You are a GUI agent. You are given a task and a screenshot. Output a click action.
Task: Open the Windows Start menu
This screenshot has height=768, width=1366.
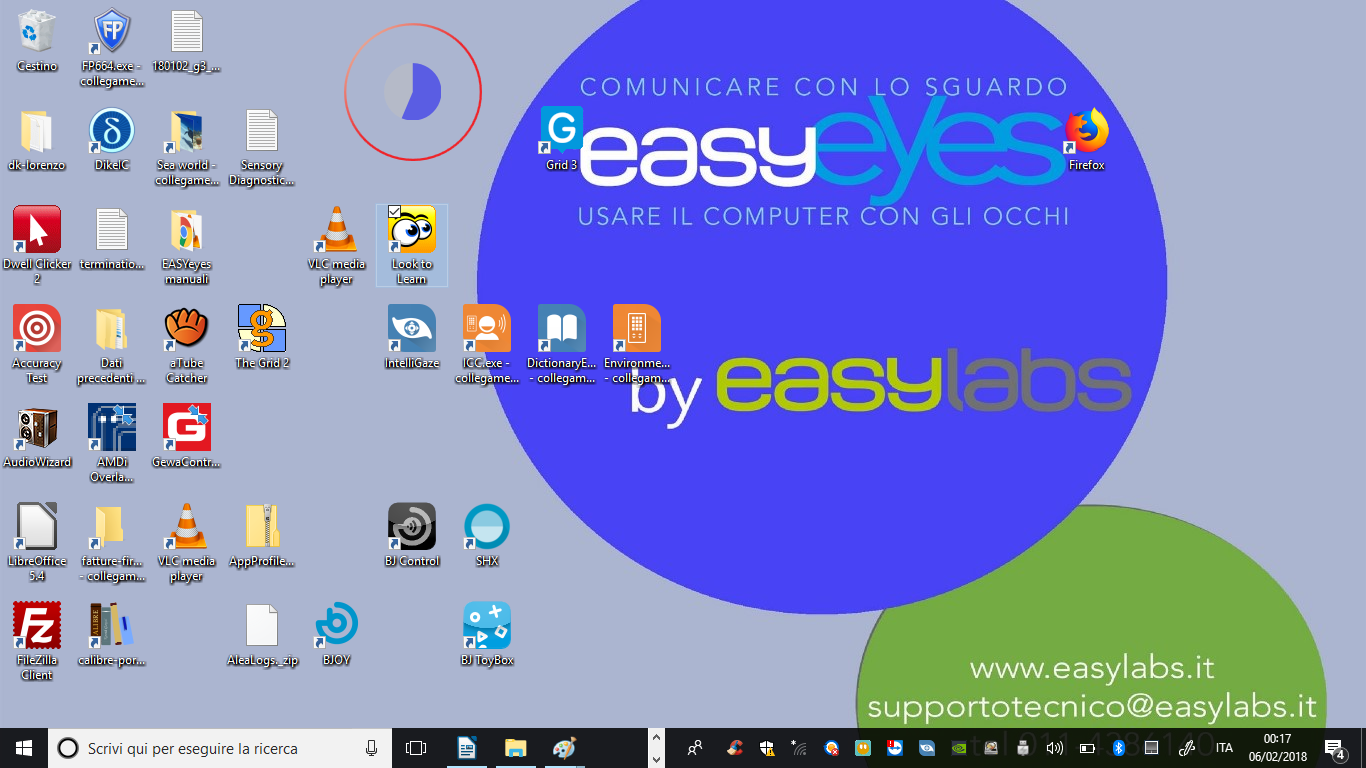point(24,748)
